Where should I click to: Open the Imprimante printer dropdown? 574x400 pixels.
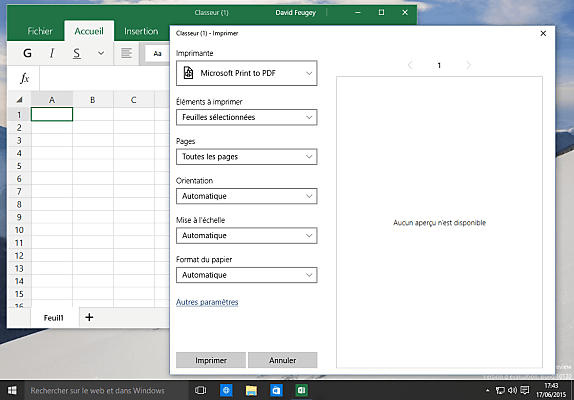246,73
